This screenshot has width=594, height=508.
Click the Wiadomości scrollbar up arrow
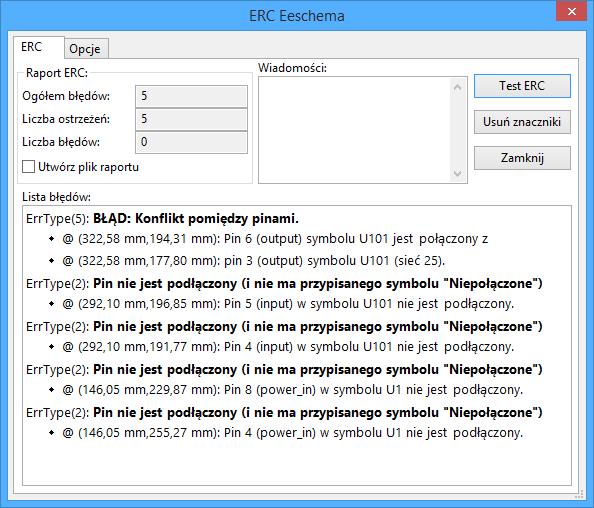tap(457, 88)
